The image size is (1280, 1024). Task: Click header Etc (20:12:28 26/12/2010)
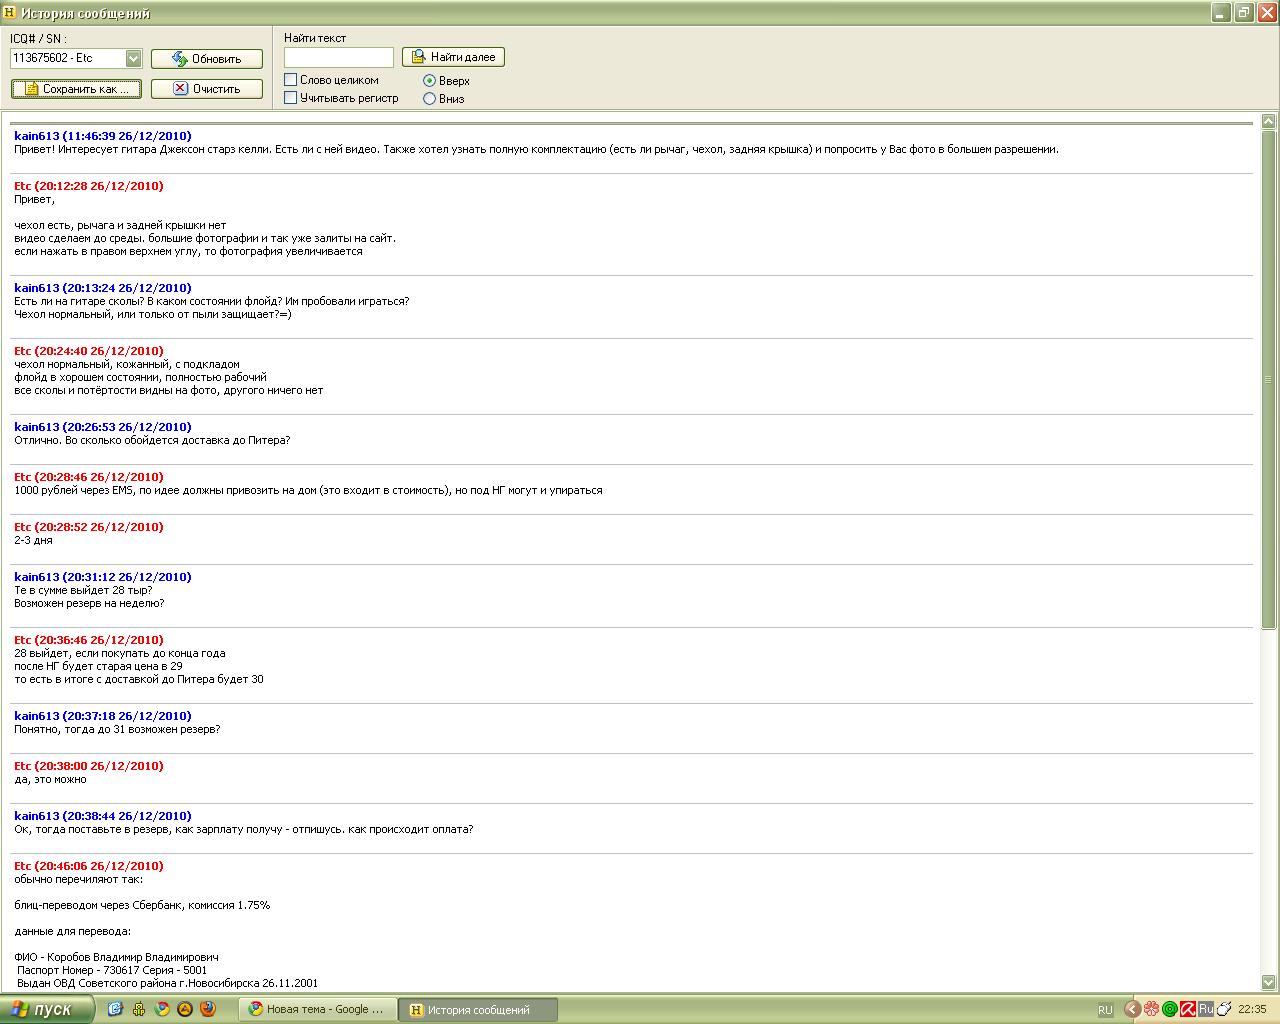point(89,186)
